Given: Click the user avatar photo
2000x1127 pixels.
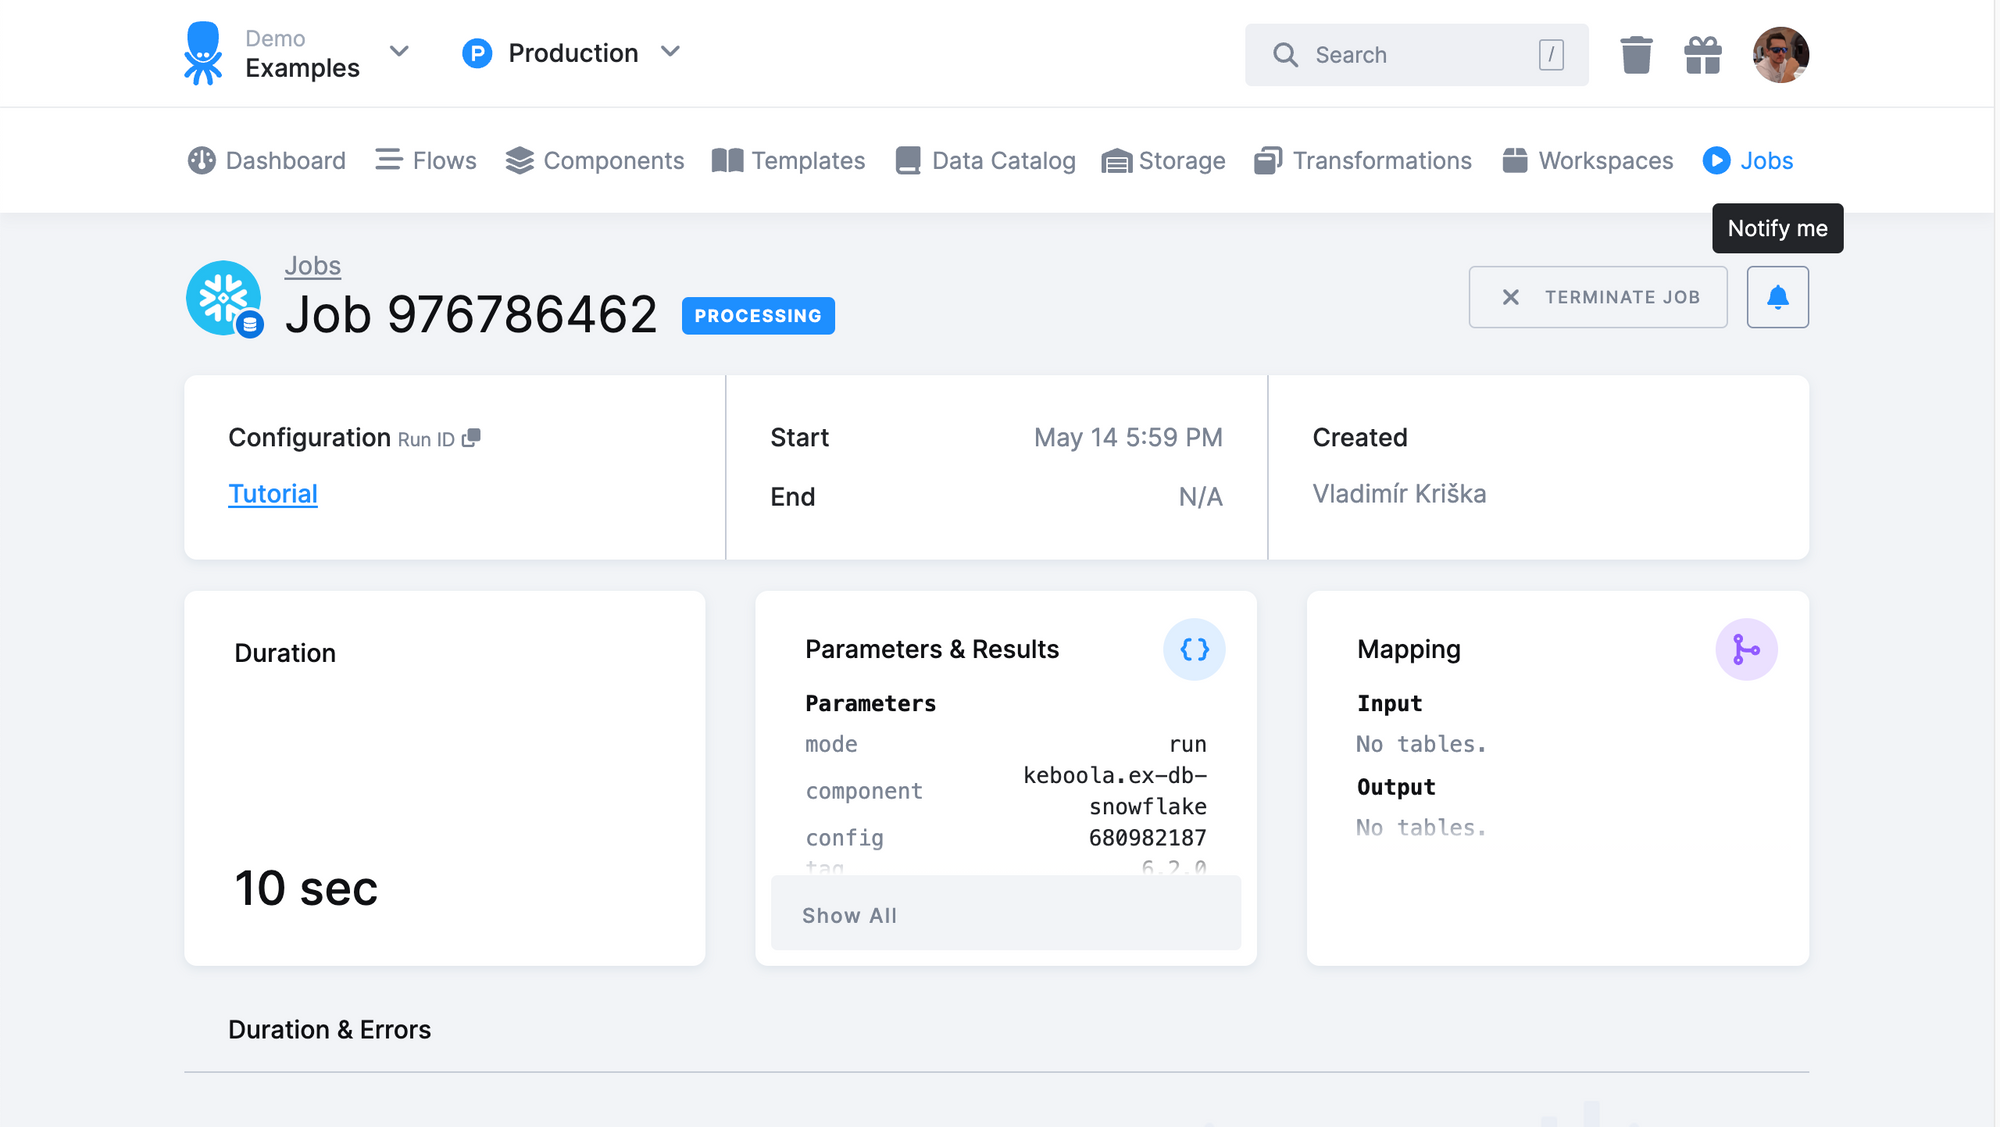Looking at the screenshot, I should pyautogui.click(x=1781, y=54).
